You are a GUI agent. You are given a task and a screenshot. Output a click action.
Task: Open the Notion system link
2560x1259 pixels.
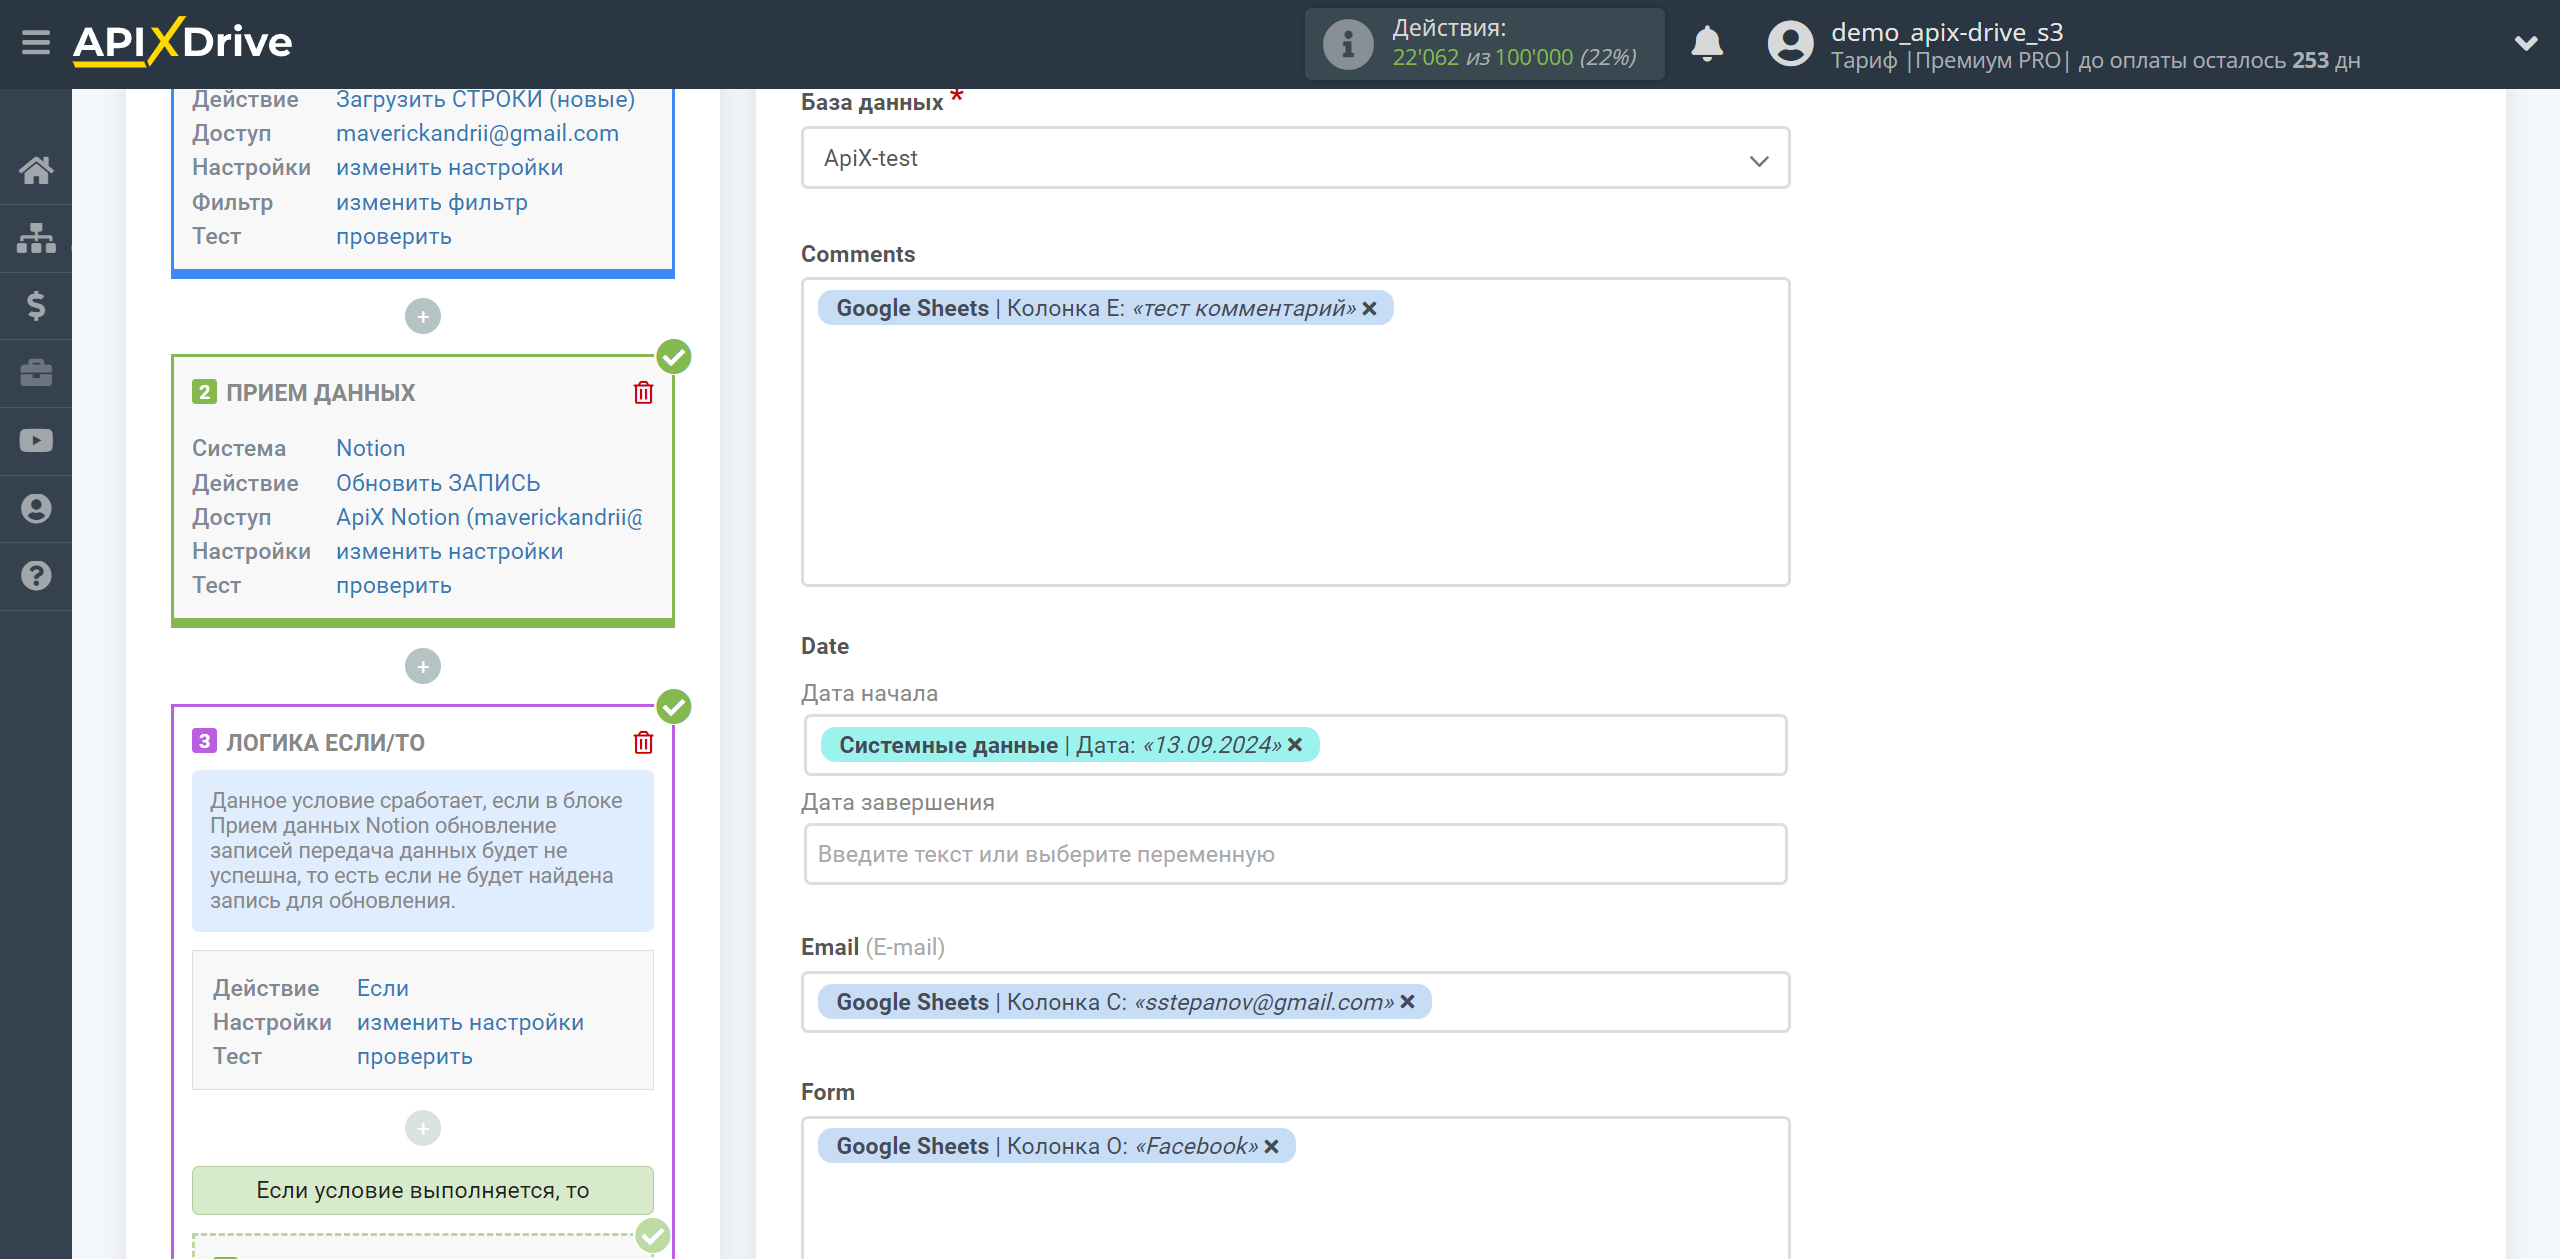click(371, 448)
